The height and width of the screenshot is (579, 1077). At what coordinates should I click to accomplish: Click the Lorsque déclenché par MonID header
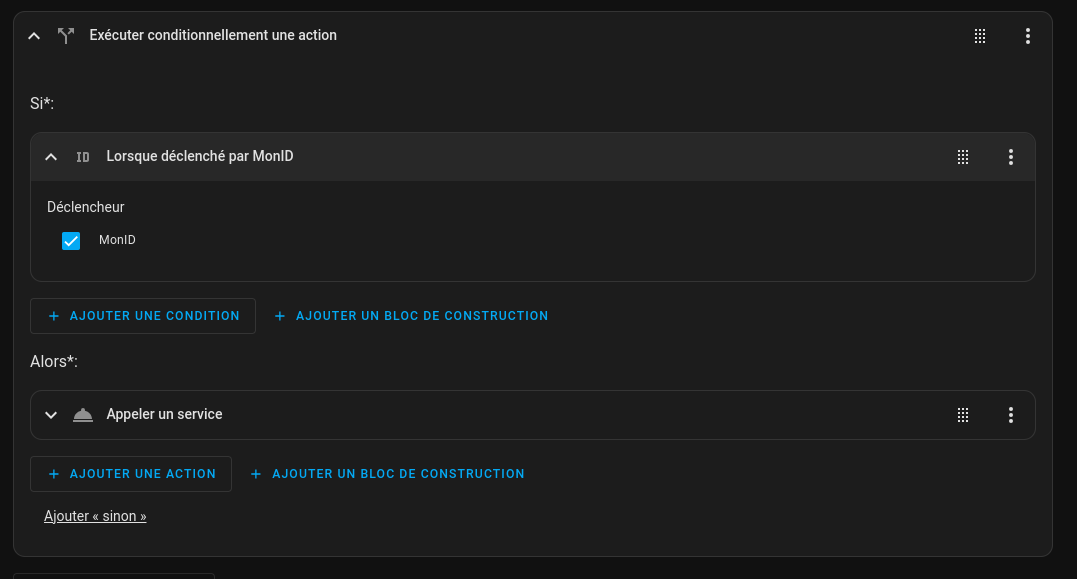coord(532,157)
